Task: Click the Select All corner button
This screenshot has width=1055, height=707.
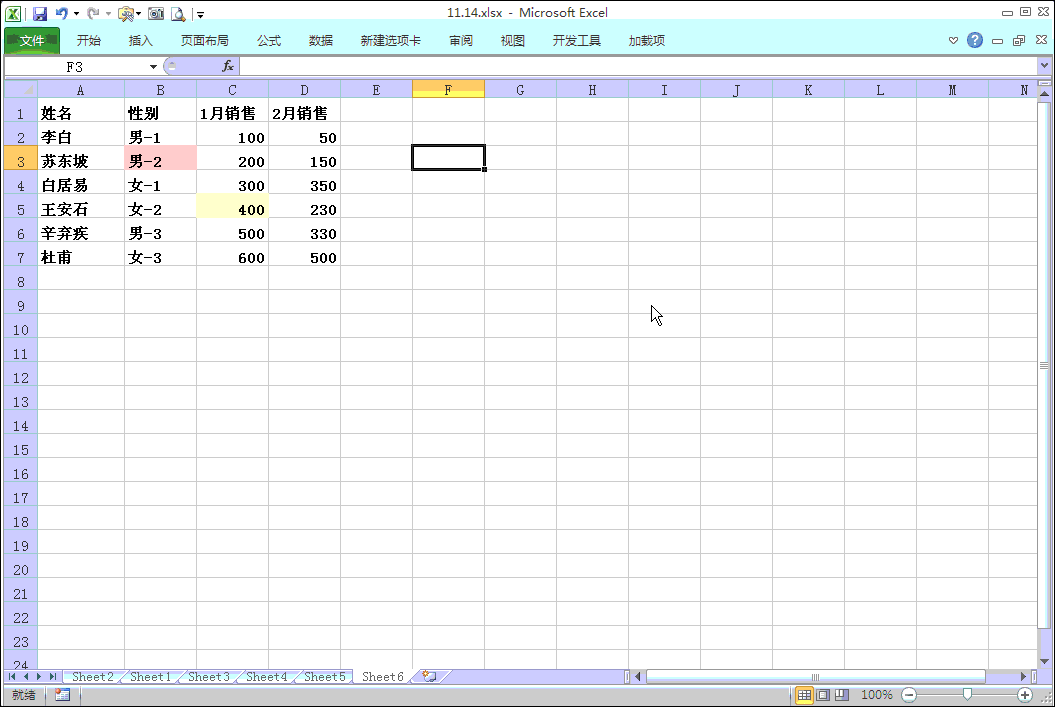Action: [21, 89]
